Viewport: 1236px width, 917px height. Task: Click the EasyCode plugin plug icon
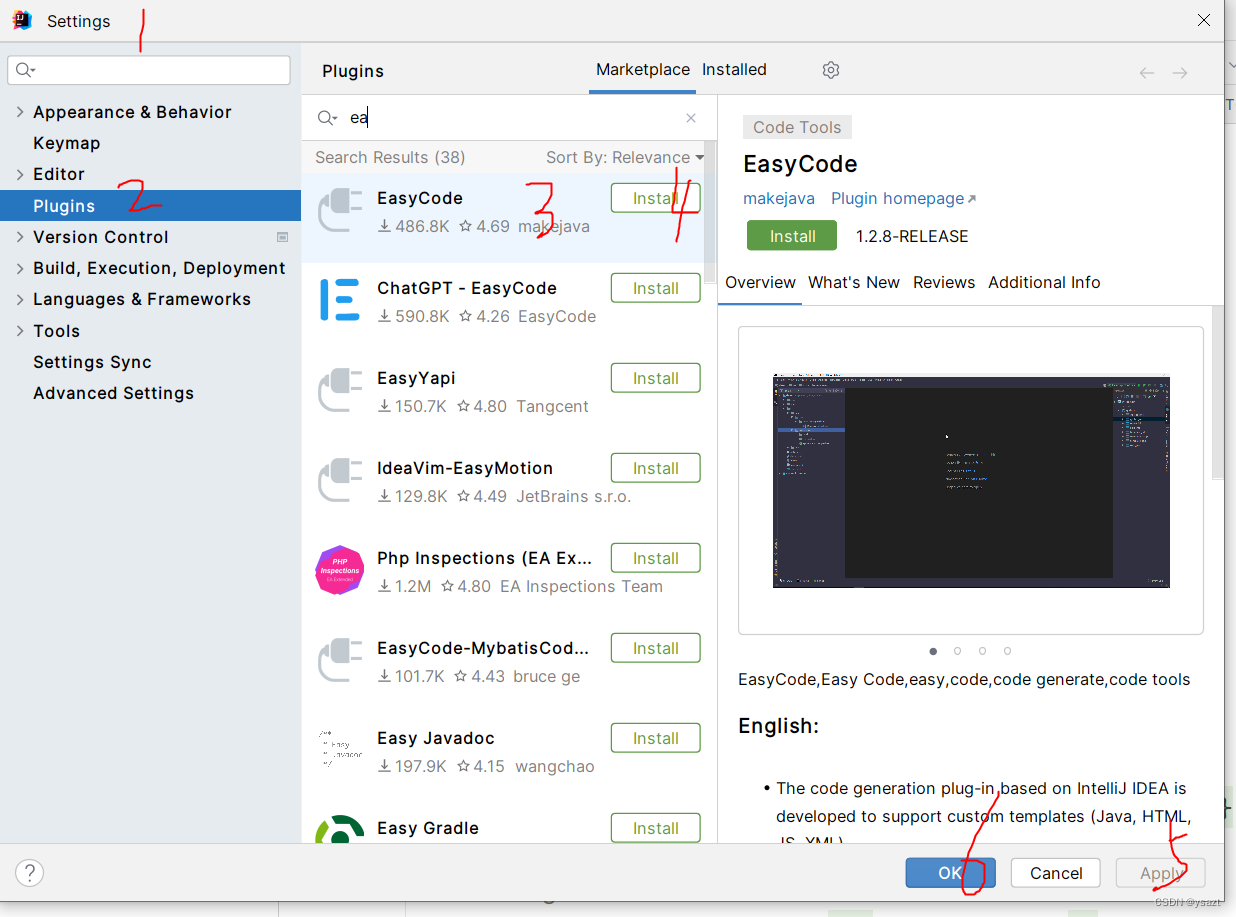pos(340,210)
